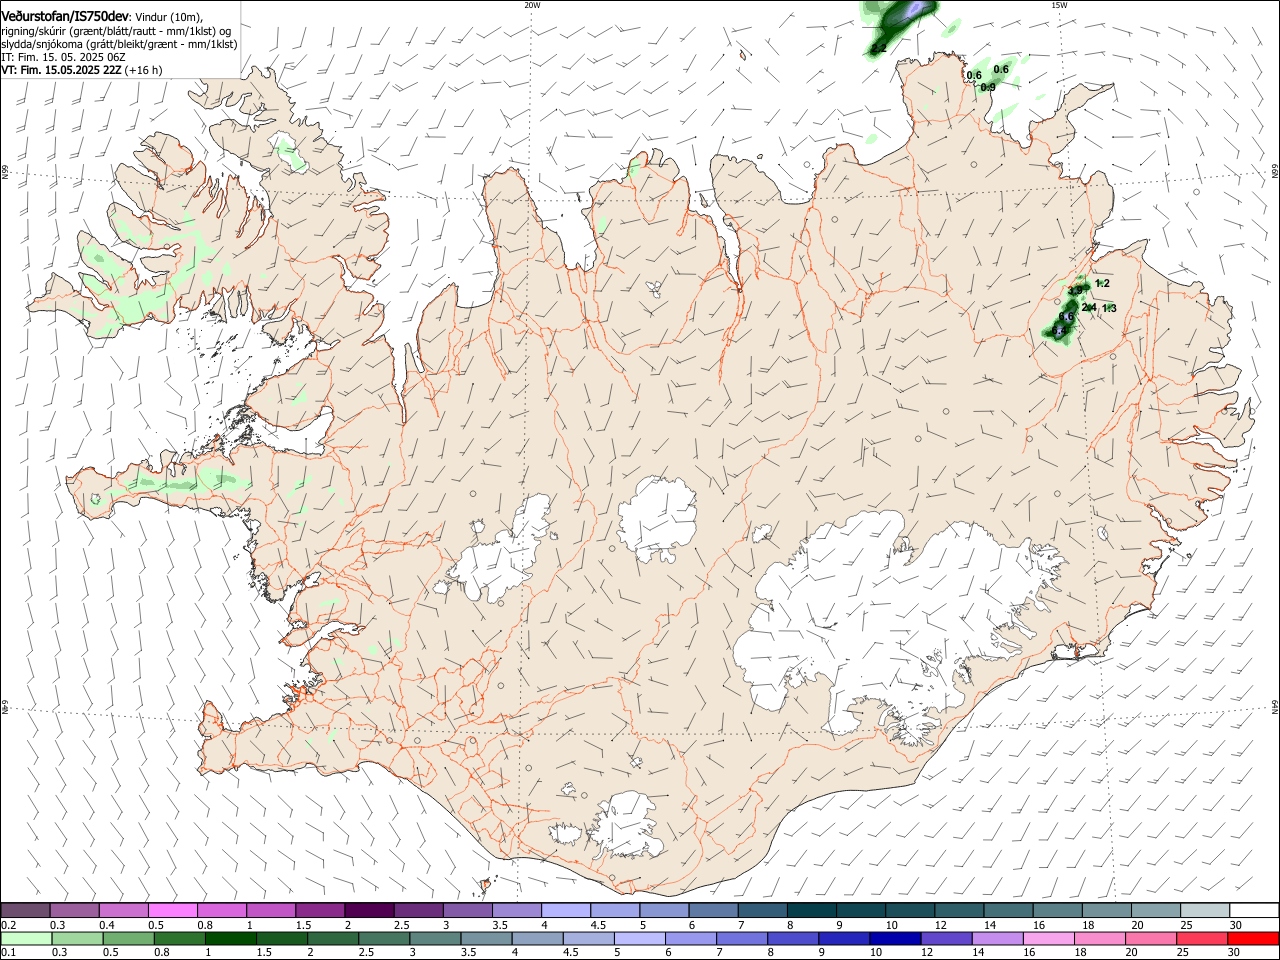Click the 'VT: Fim. 15.05.2025 22Z' valid-time line

click(x=81, y=70)
